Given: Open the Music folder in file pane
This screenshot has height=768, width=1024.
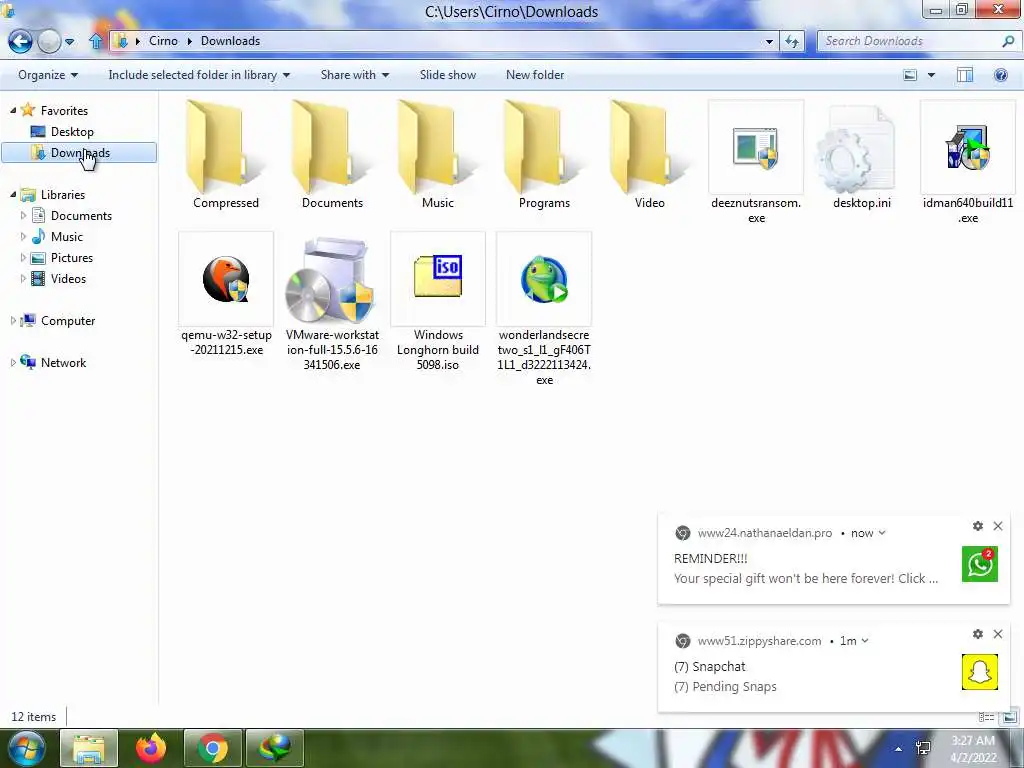Looking at the screenshot, I should point(438,155).
